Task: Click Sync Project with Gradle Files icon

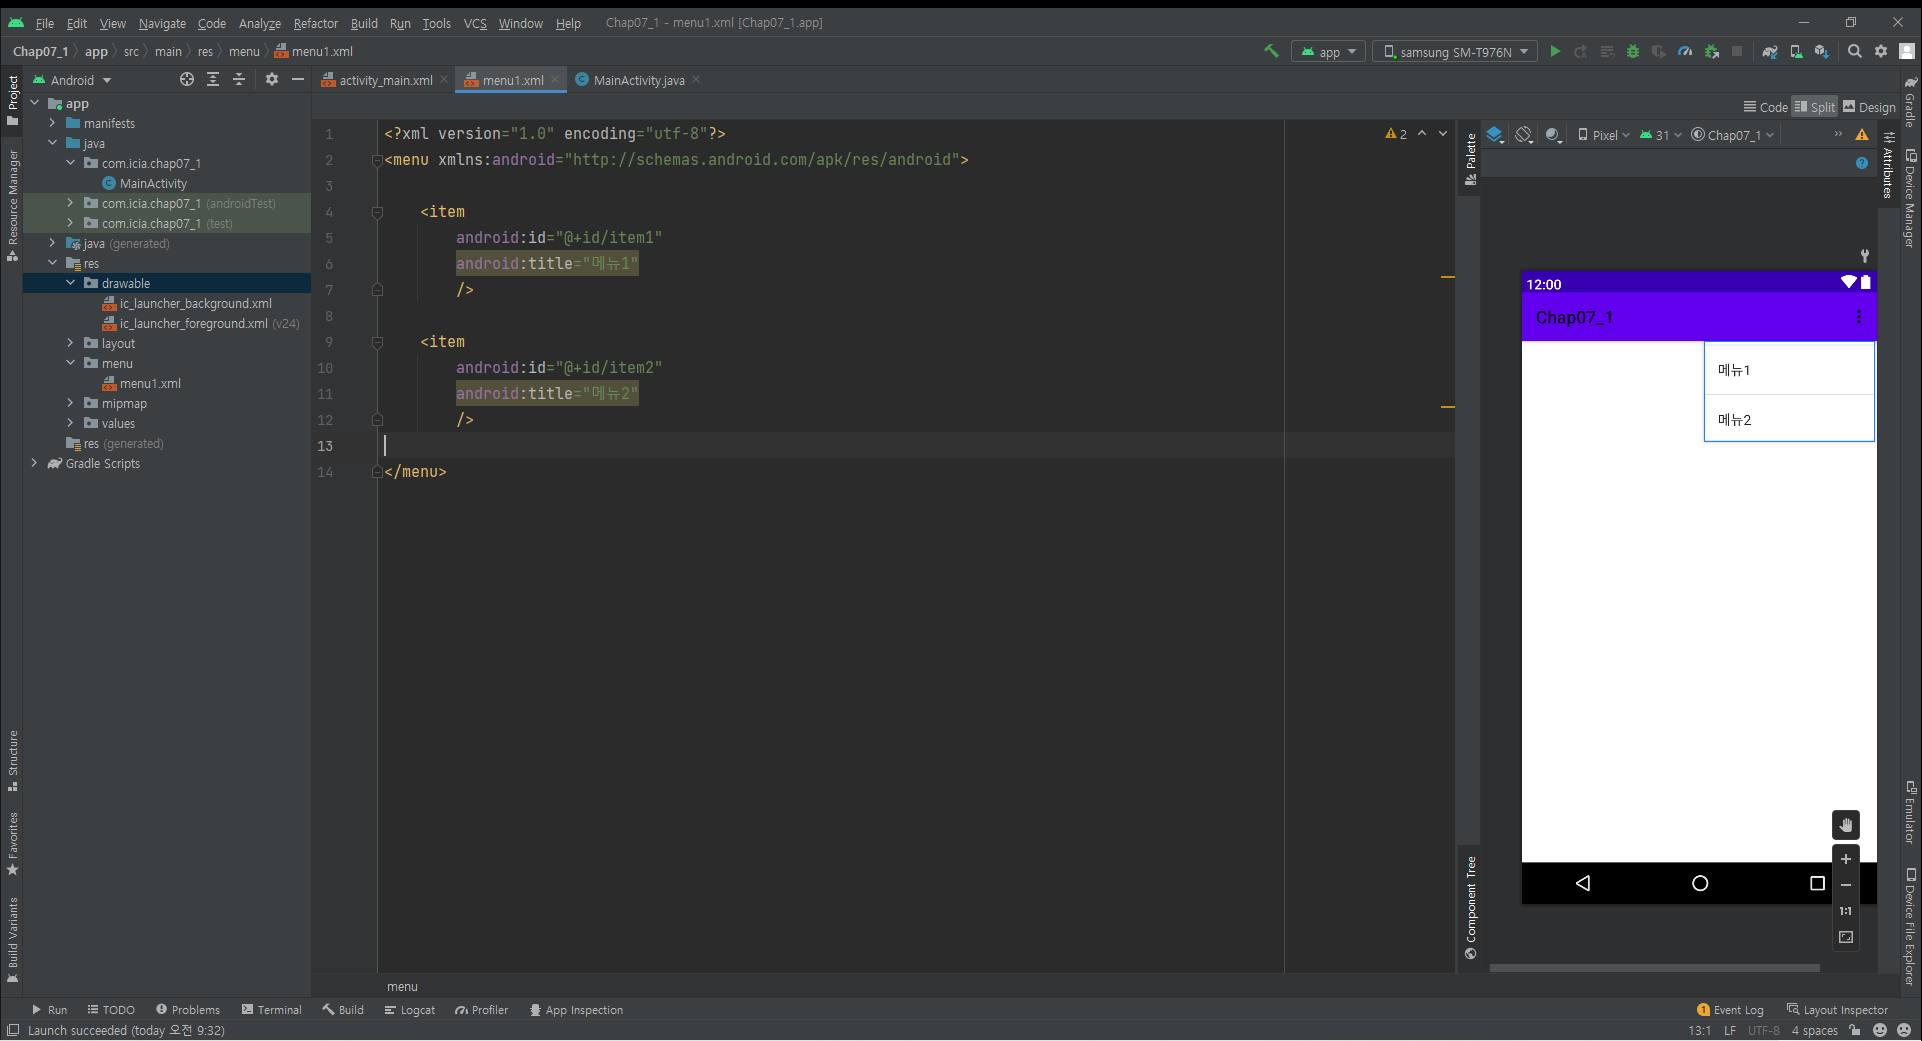Action: pyautogui.click(x=1770, y=51)
